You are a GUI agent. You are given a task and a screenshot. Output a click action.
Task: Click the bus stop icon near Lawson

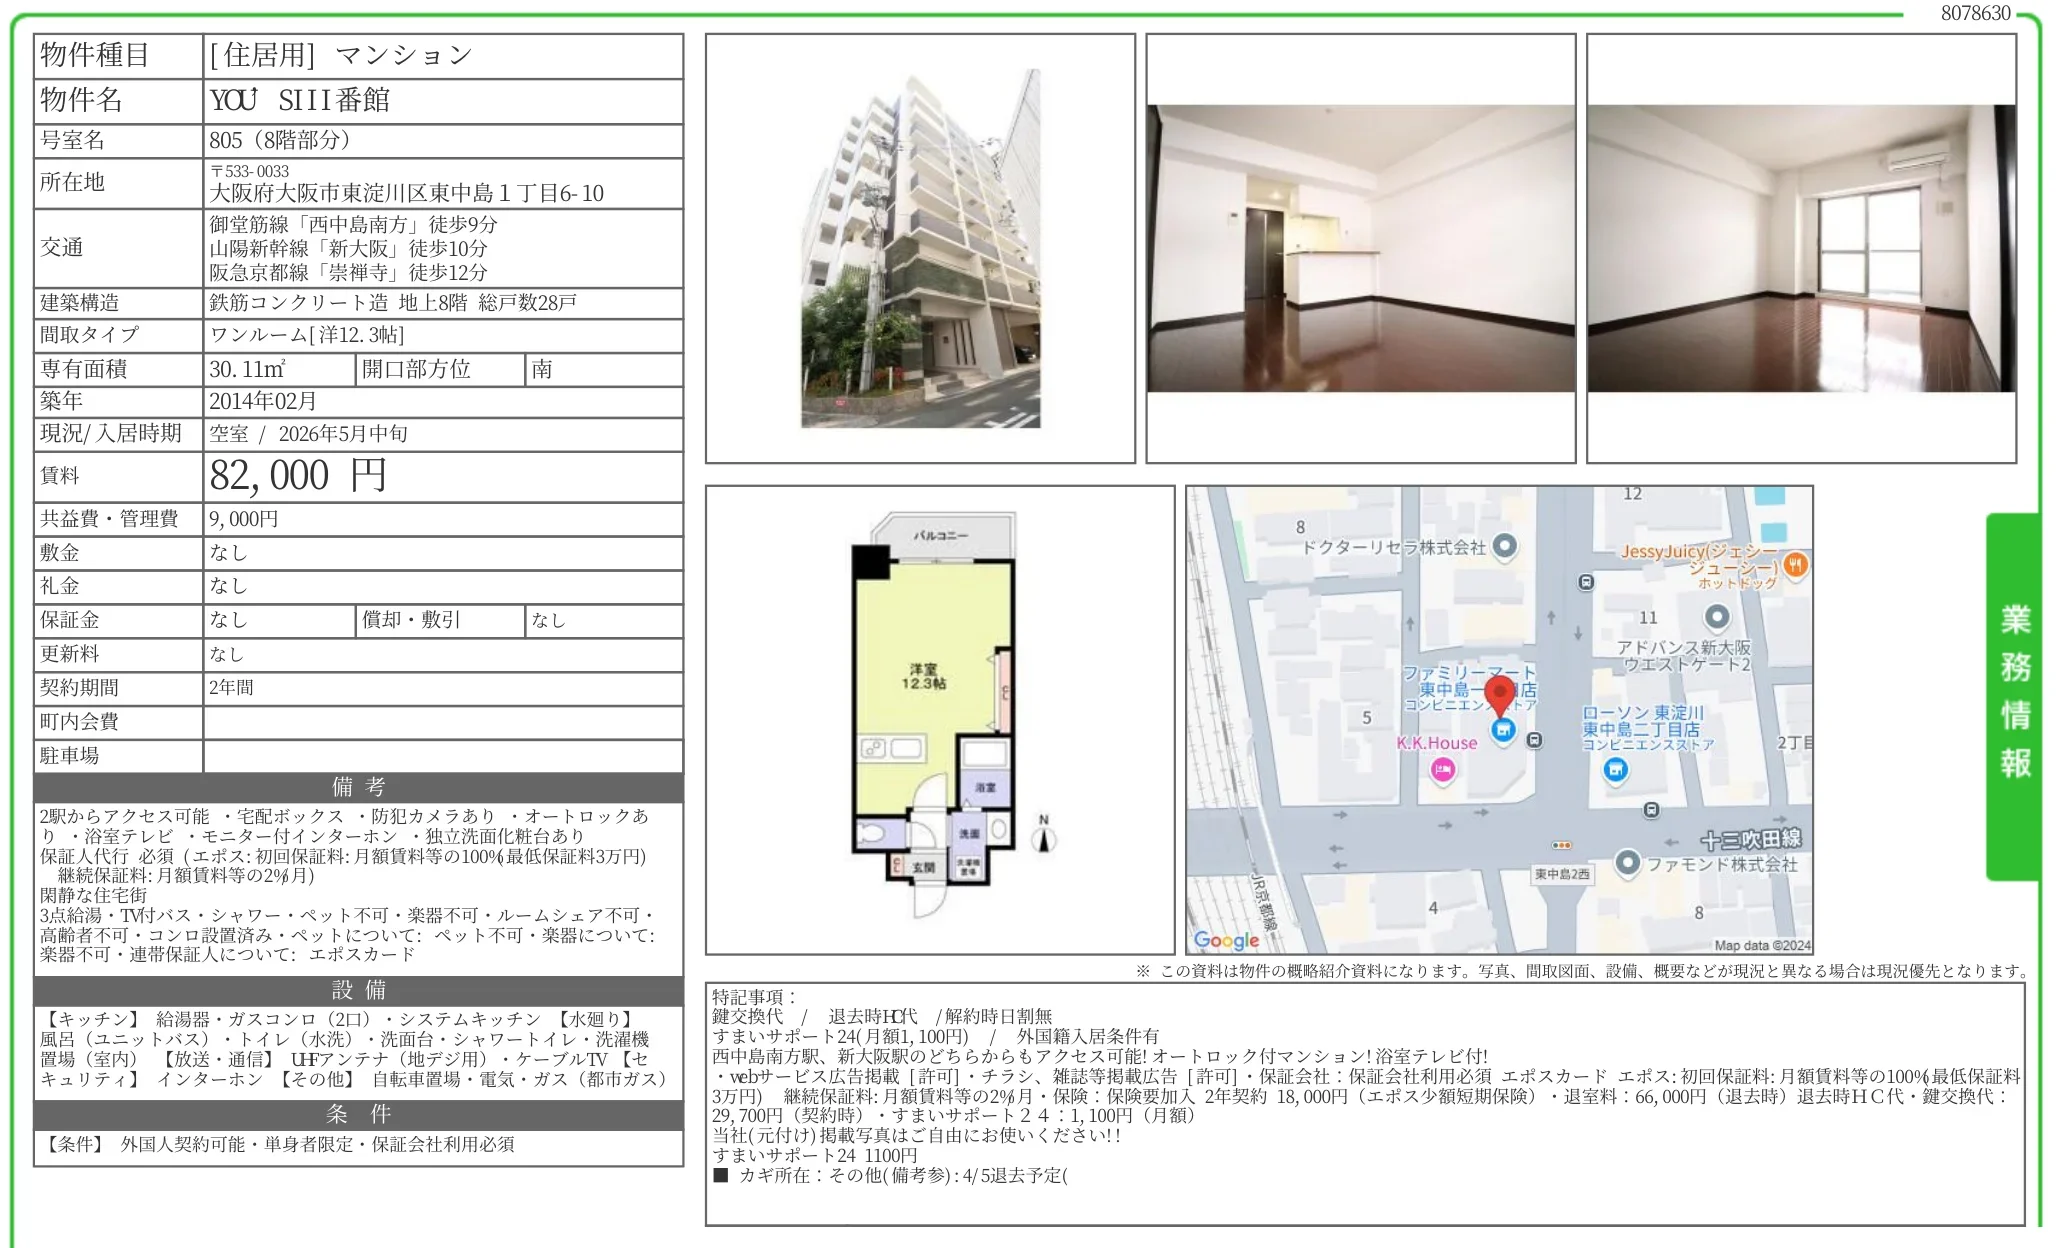pyautogui.click(x=1650, y=810)
